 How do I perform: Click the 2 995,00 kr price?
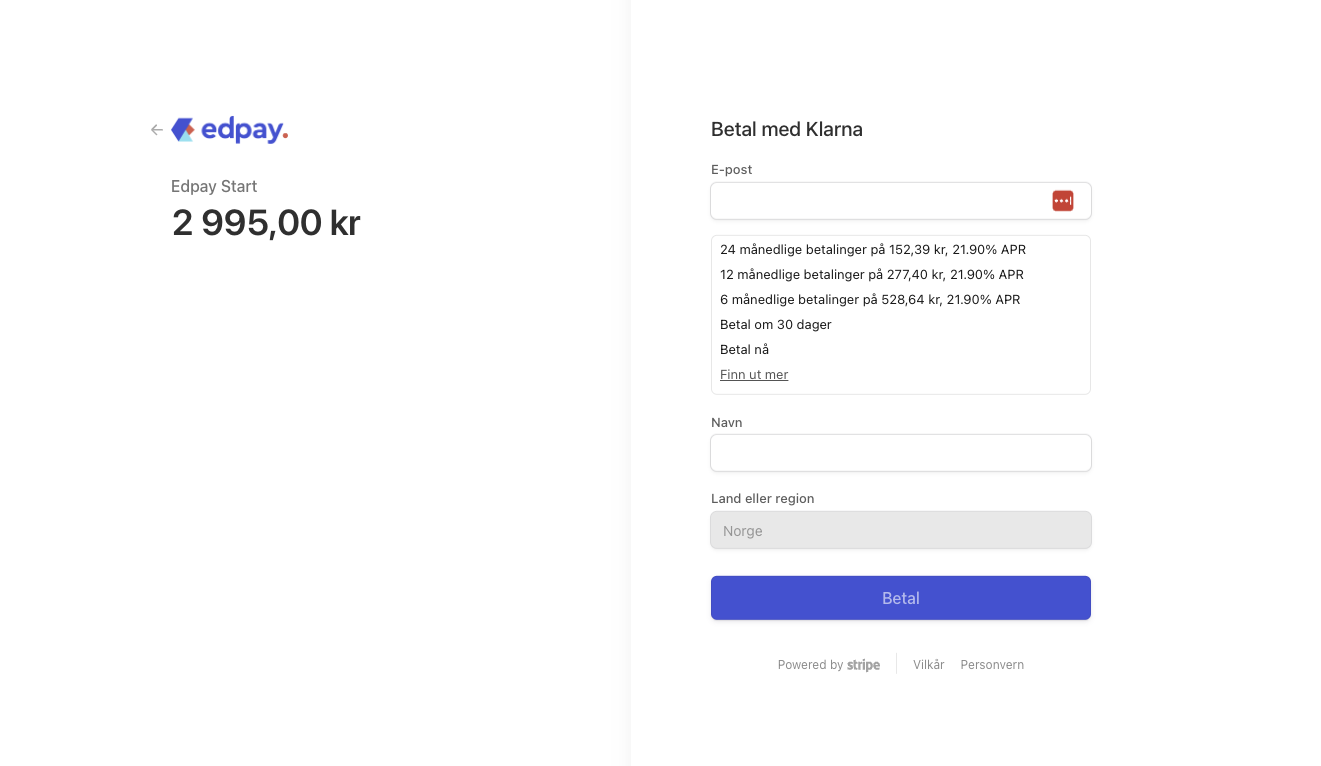point(266,223)
